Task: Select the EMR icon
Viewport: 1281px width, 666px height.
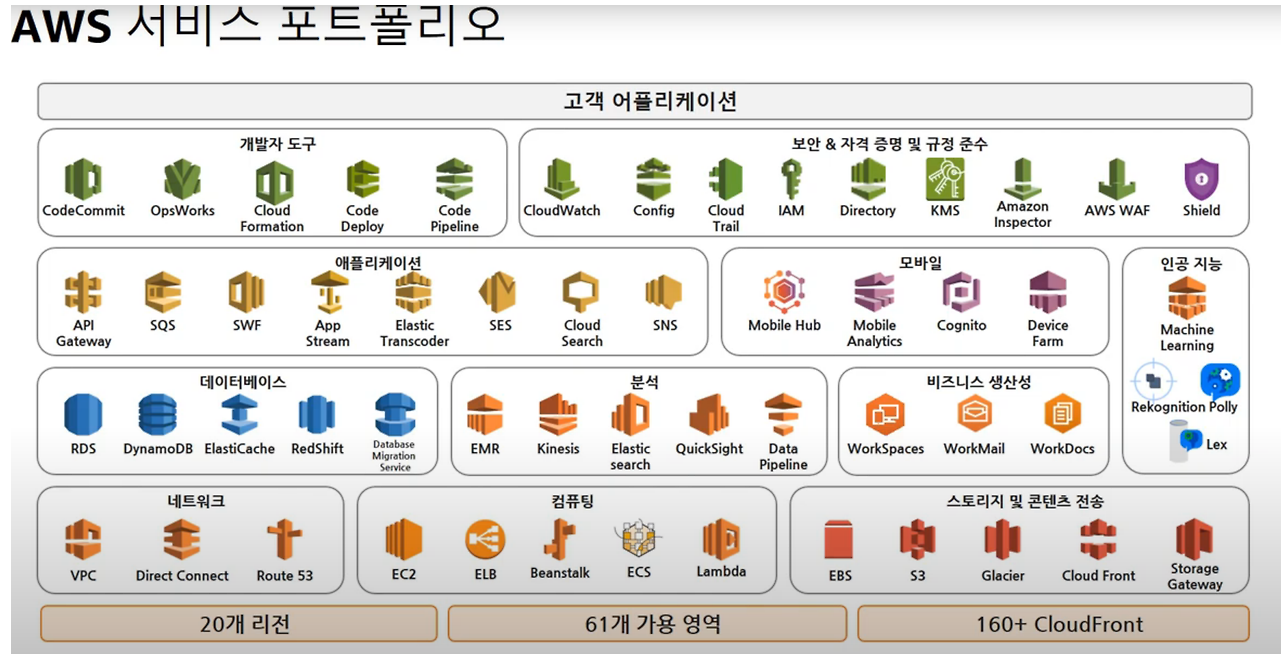Action: pyautogui.click(x=485, y=415)
